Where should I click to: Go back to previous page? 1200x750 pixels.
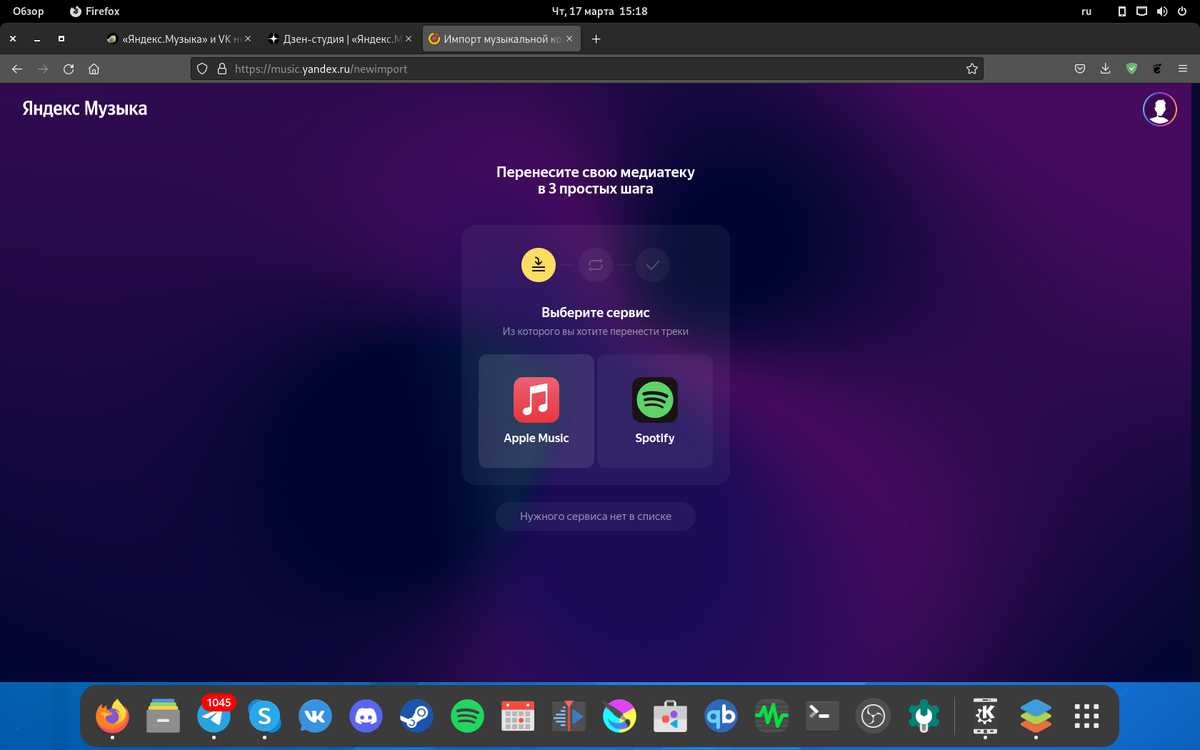point(17,69)
